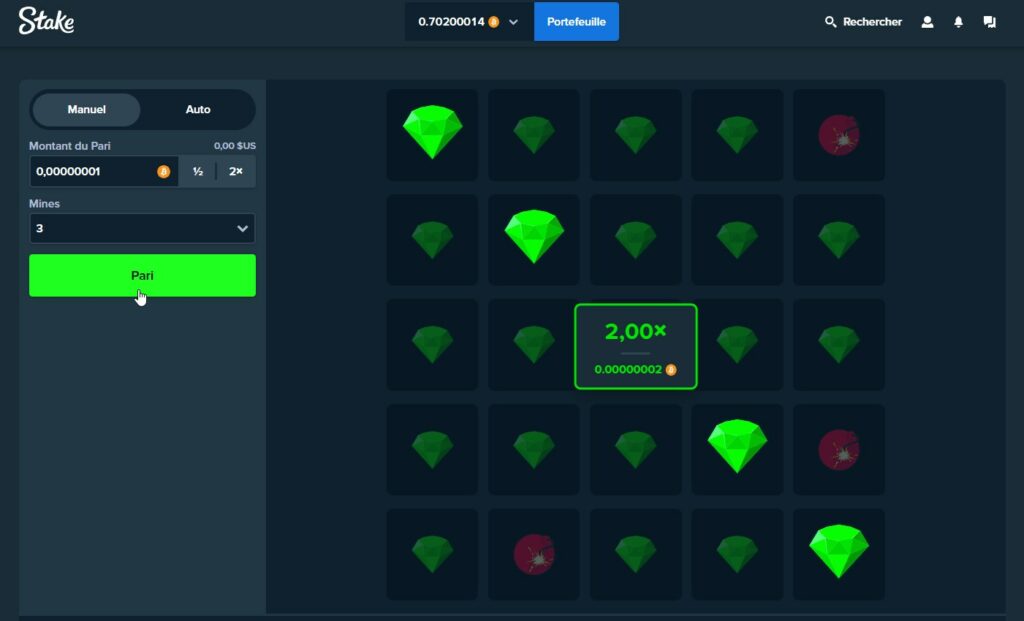
Task: Click the bright gem in bottom-right tile
Action: tap(838, 553)
